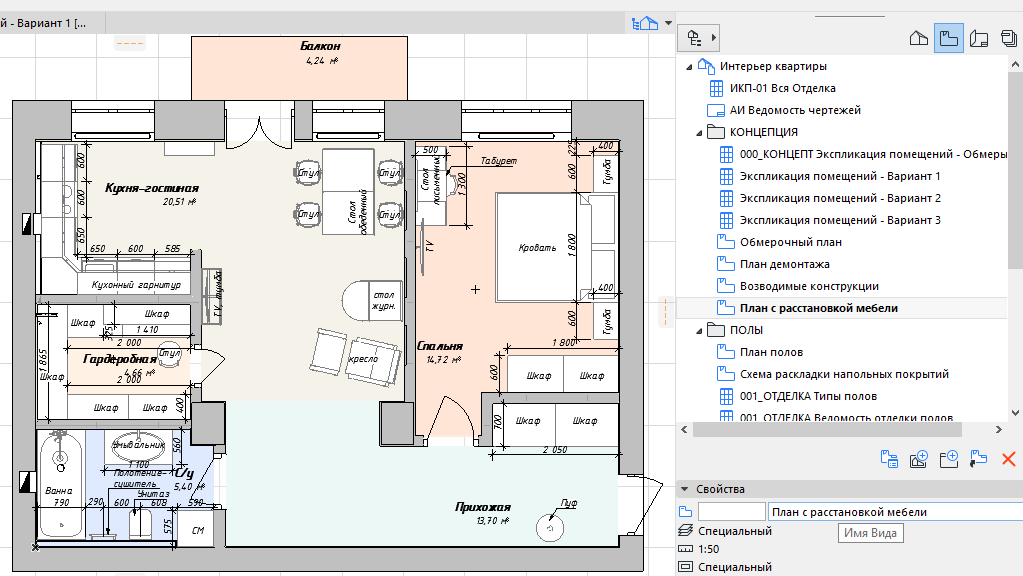
Task: Collapse the КОНЦЕПЦИЯ folder
Action: (x=699, y=132)
